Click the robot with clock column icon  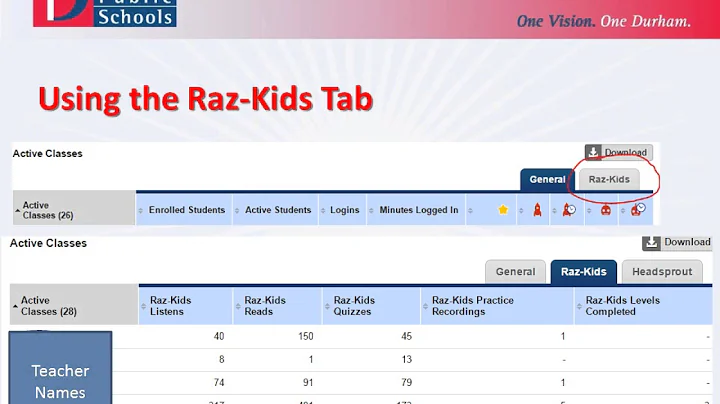(638, 210)
